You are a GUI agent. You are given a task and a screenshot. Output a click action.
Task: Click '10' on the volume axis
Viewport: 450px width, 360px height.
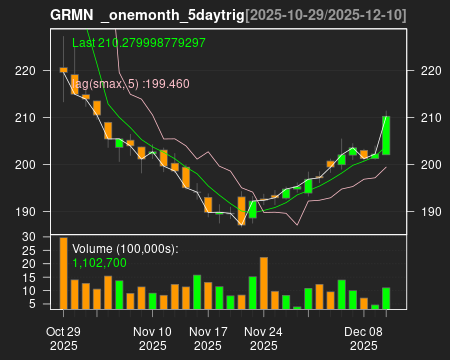coord(29,291)
